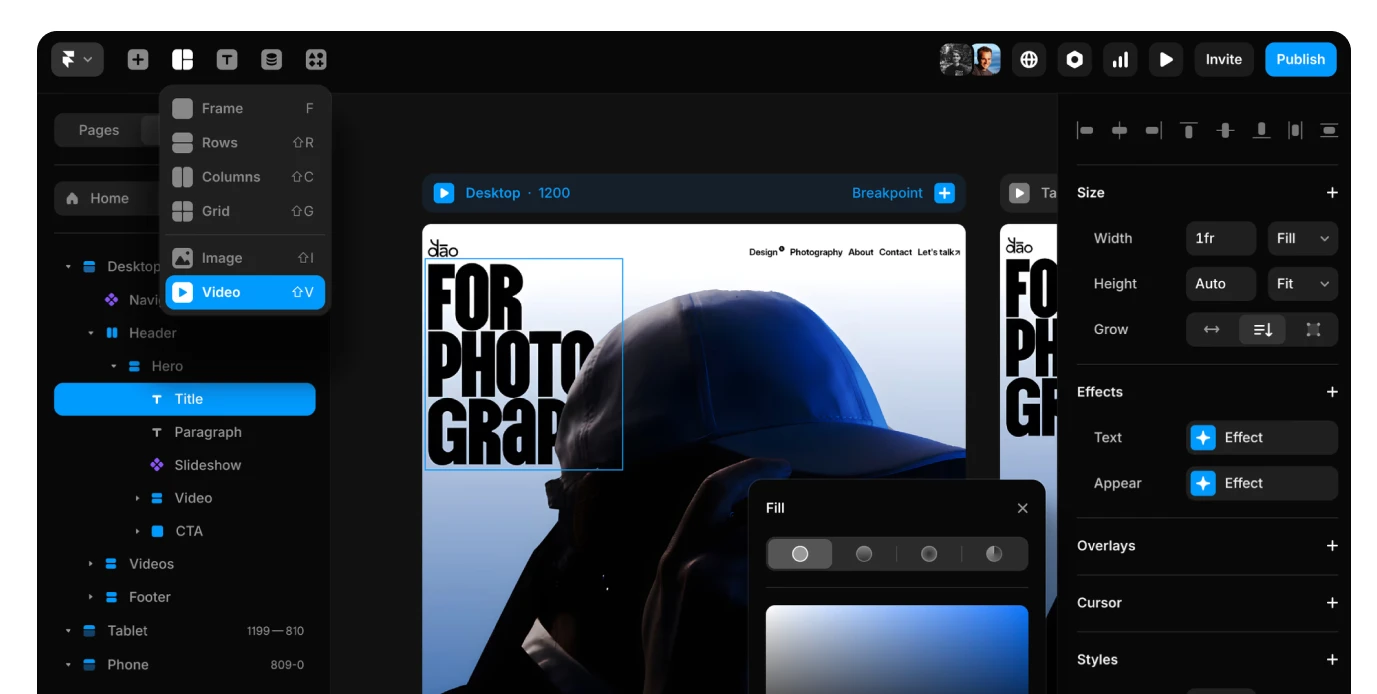Toggle Grow to vertical option
Screen dimensions: 1377x694
1262,329
